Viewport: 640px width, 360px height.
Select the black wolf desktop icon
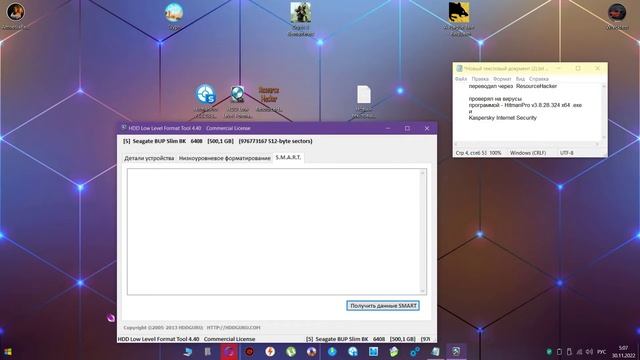459,12
